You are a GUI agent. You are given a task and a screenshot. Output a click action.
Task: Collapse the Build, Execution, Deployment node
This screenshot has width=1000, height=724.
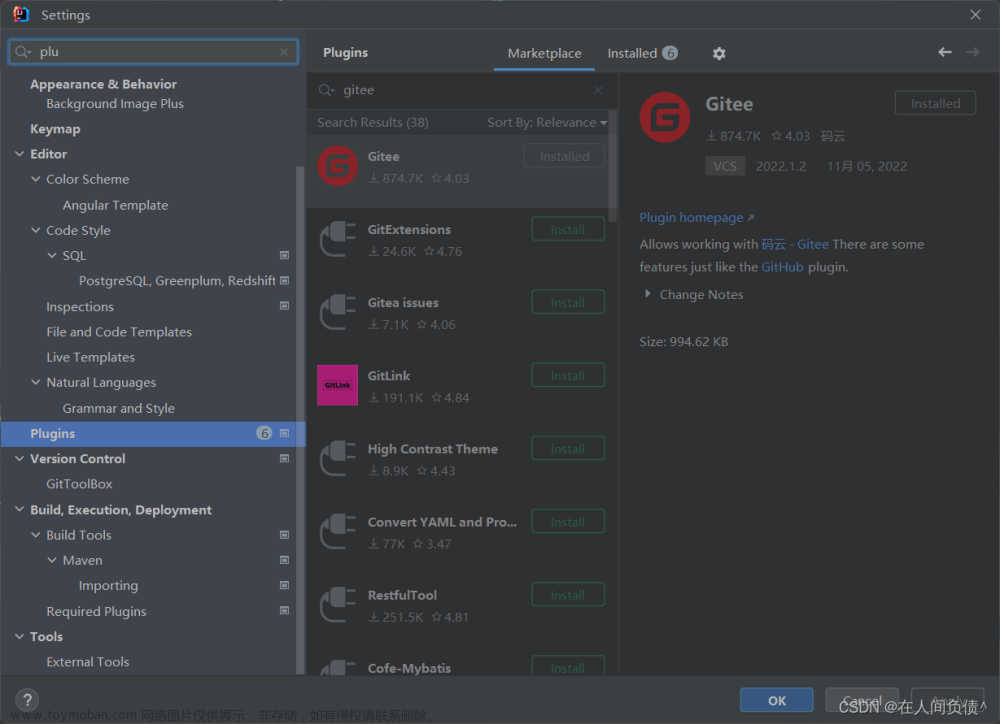click(x=20, y=509)
